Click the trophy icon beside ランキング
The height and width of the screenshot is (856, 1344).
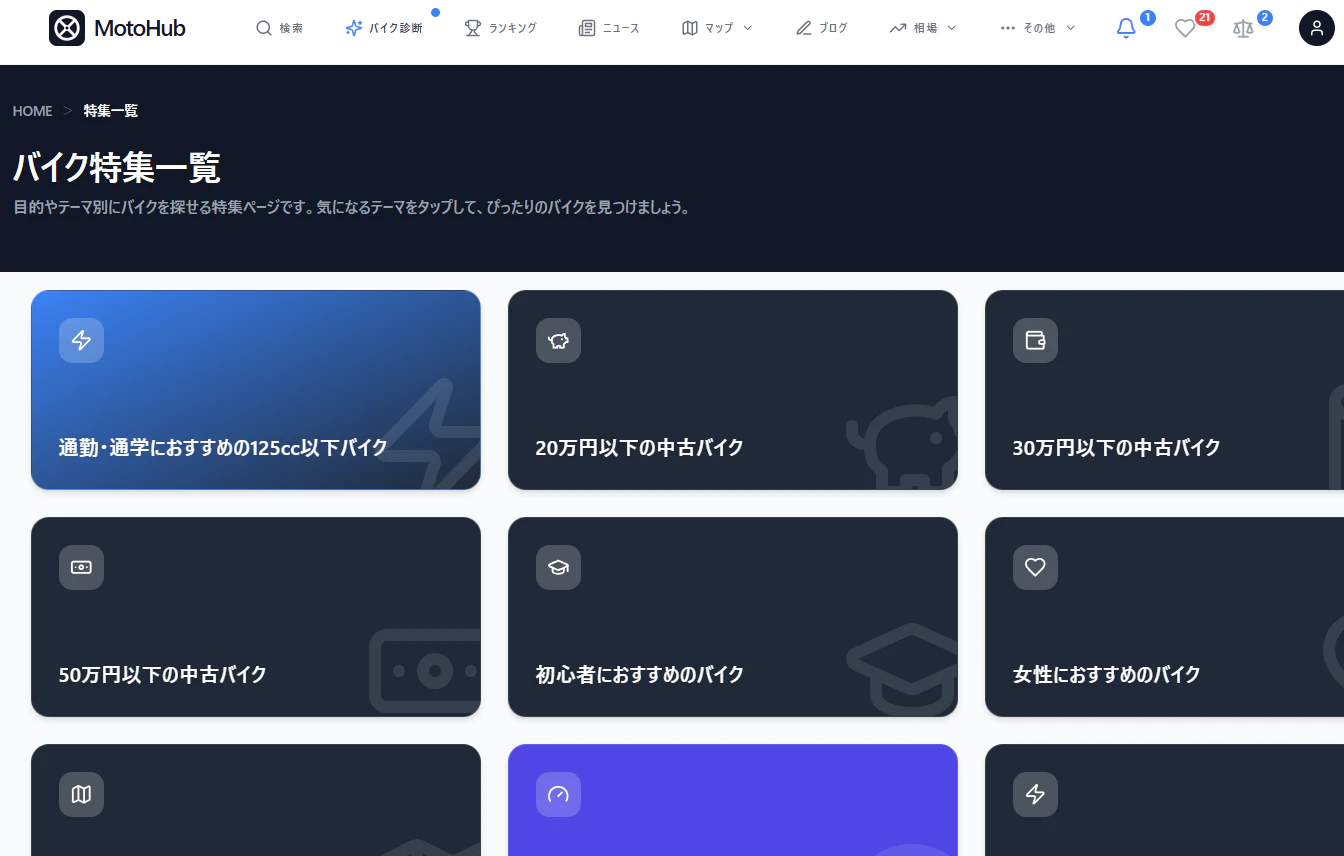tap(473, 28)
